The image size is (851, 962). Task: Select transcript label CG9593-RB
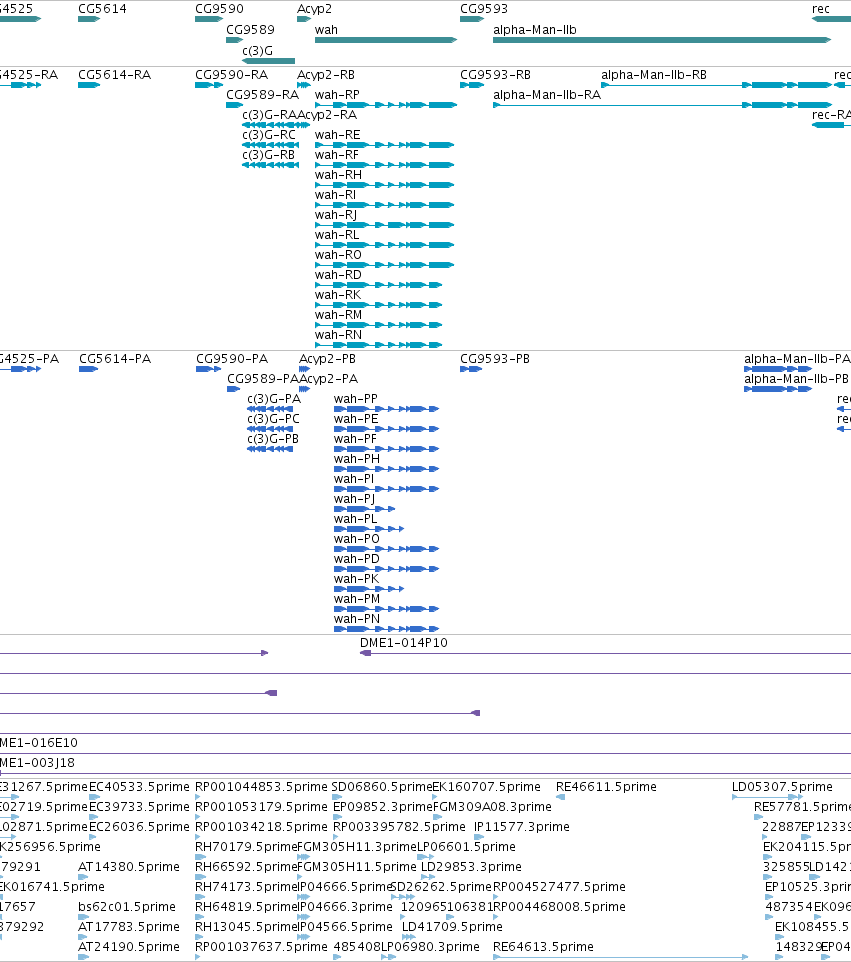tap(496, 75)
